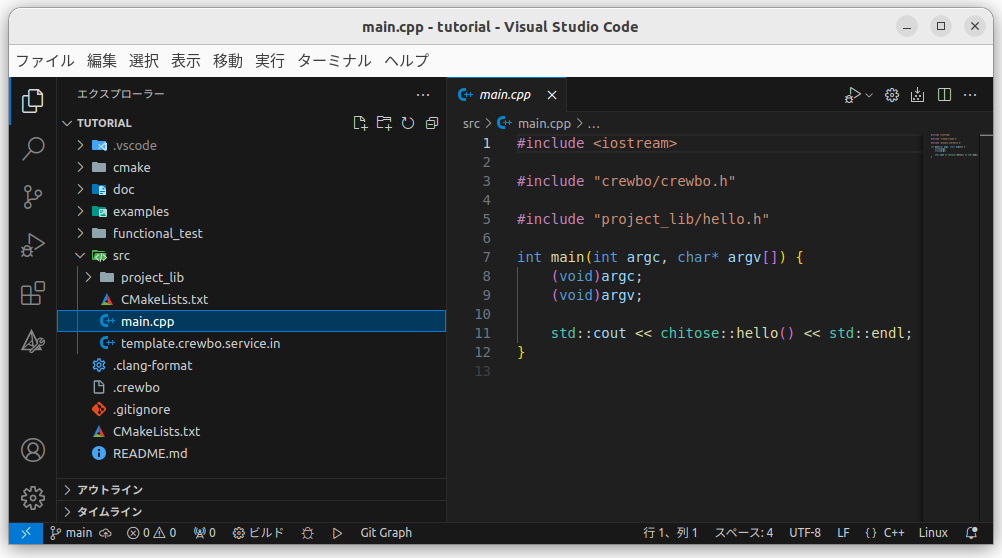The width and height of the screenshot is (1002, 558).
Task: Open the 編集 menu
Action: [x=102, y=61]
